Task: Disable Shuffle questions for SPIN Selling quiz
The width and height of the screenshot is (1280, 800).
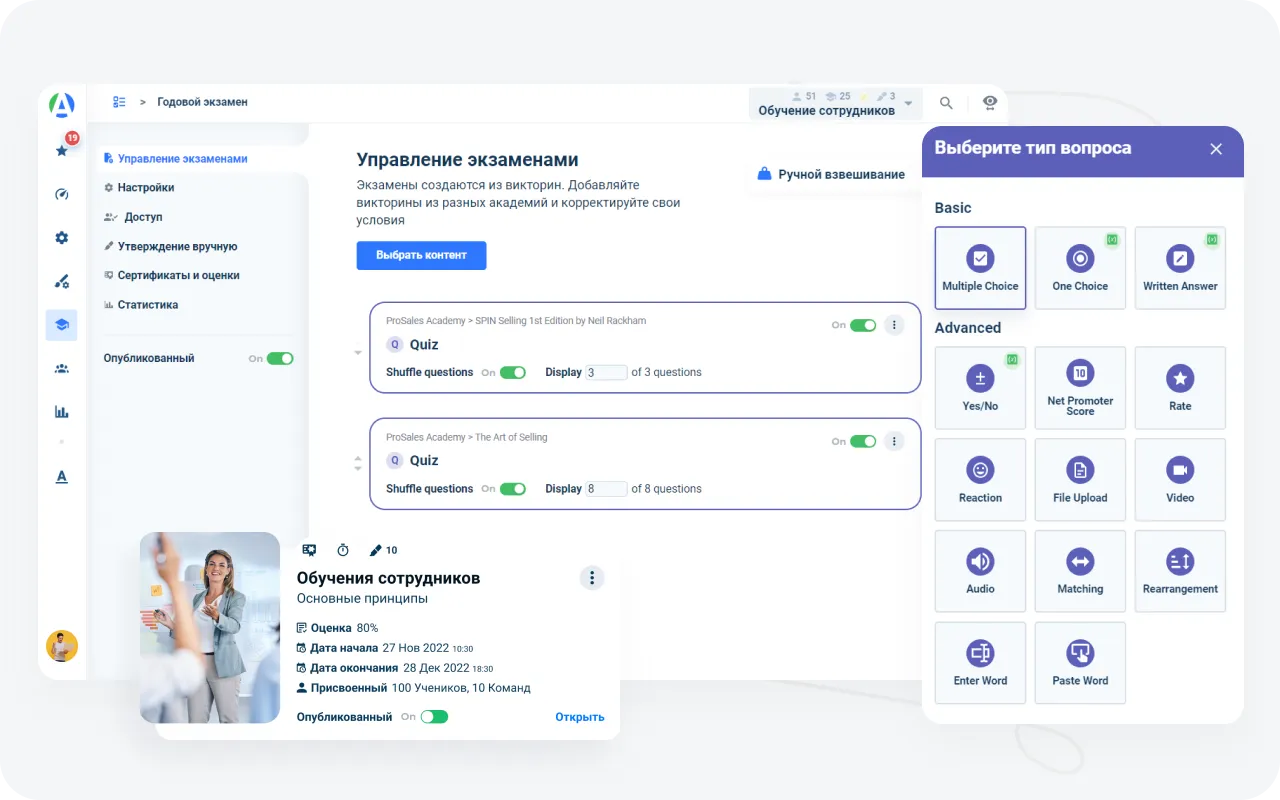Action: point(513,372)
